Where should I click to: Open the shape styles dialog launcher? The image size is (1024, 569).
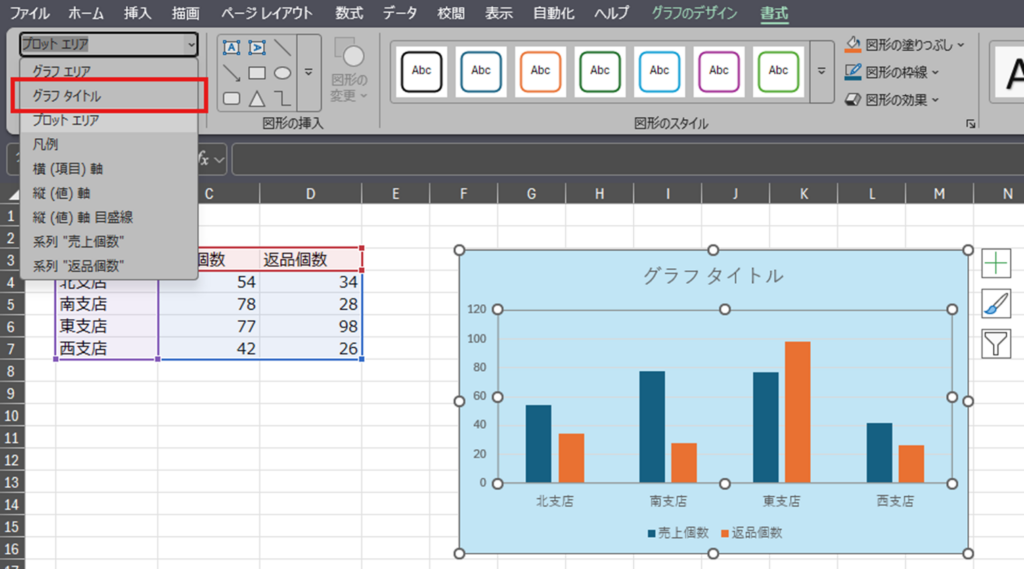969,124
